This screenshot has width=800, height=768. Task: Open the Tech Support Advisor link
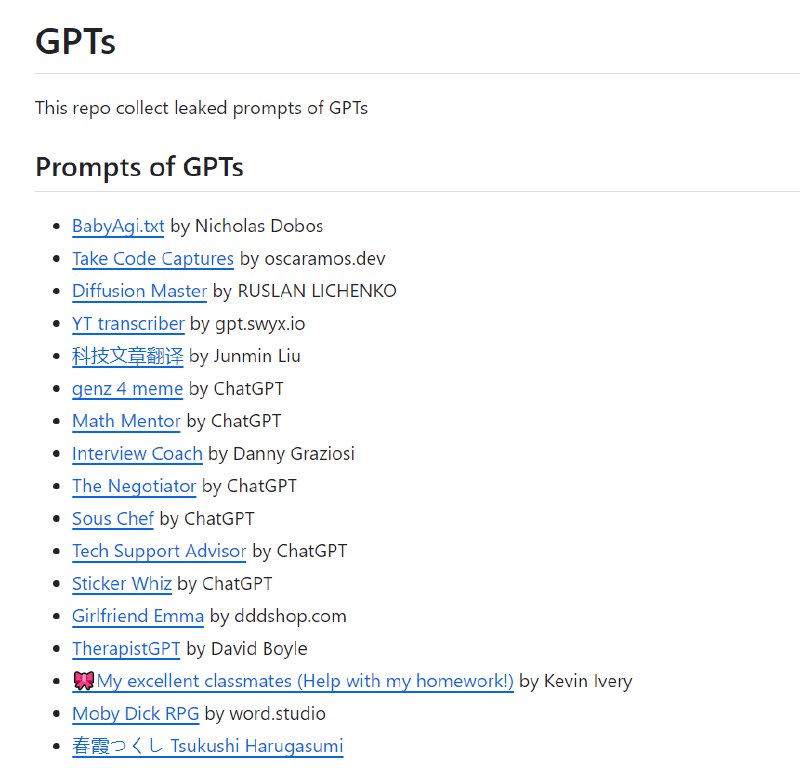coord(159,551)
